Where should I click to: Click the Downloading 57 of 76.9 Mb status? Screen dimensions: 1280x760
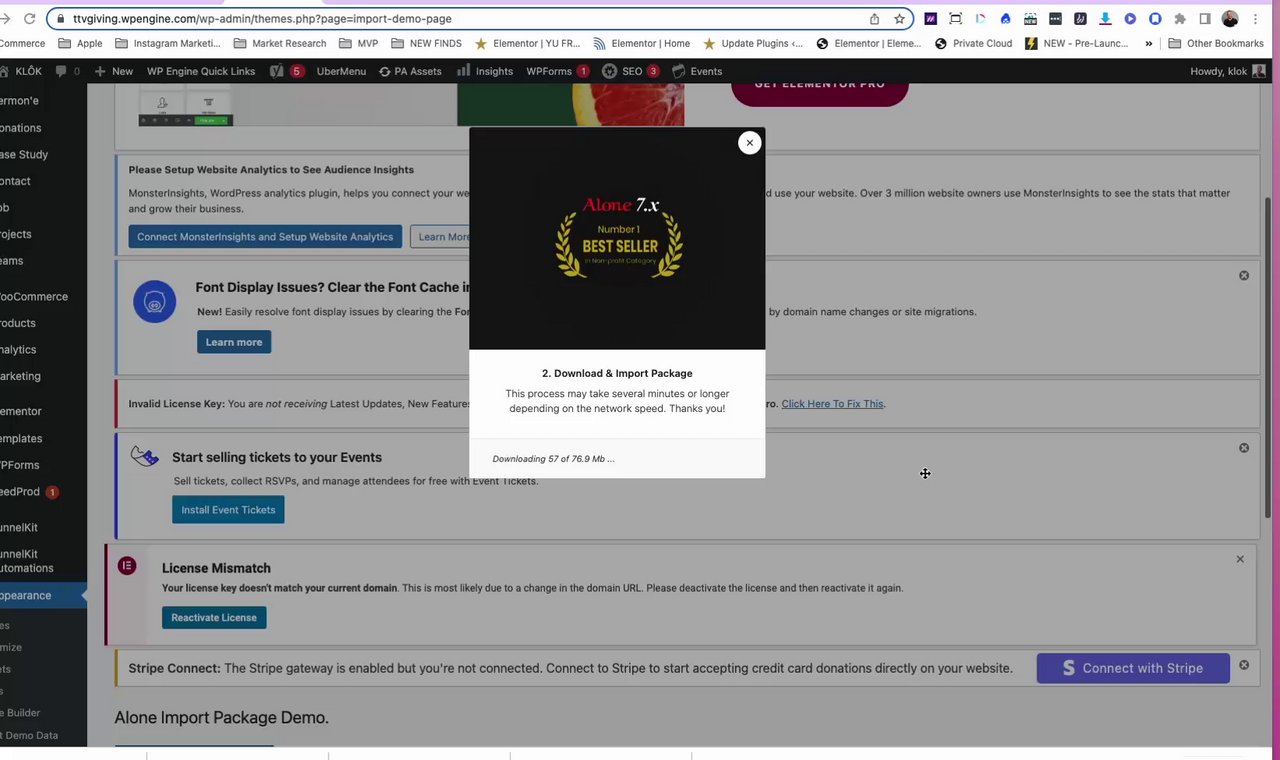coord(553,459)
